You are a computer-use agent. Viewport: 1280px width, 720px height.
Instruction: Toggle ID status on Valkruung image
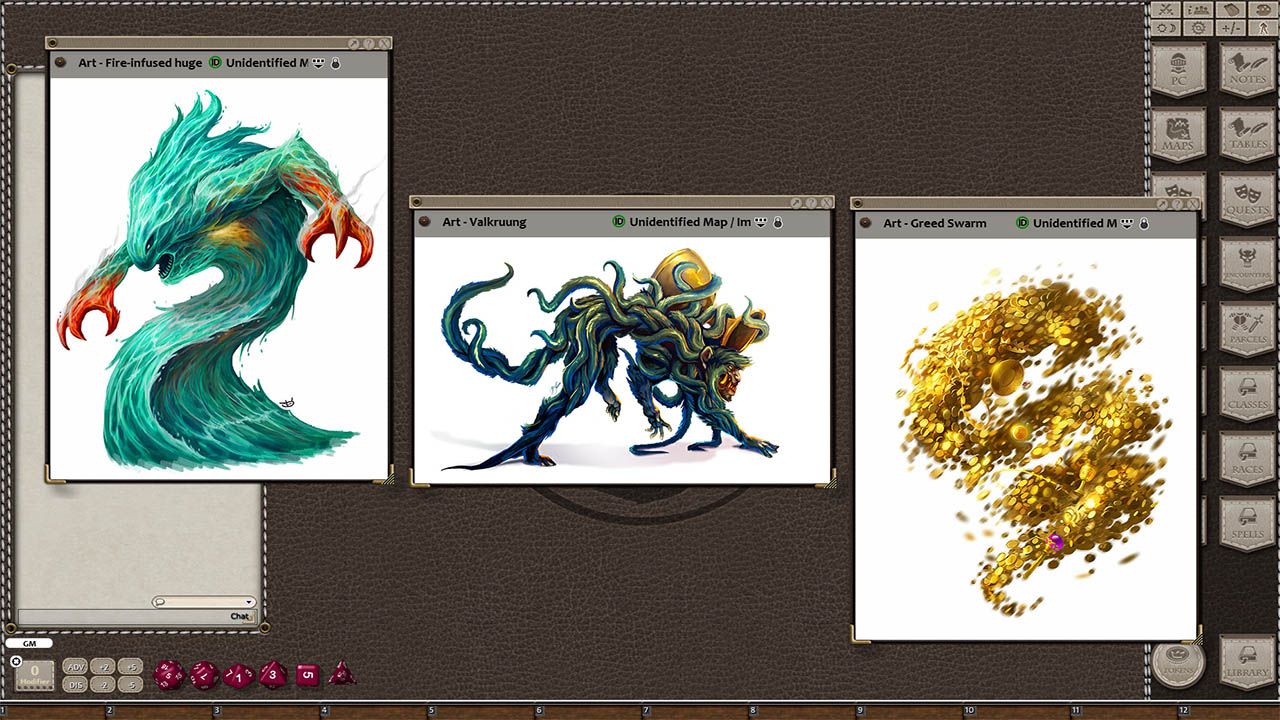click(619, 222)
